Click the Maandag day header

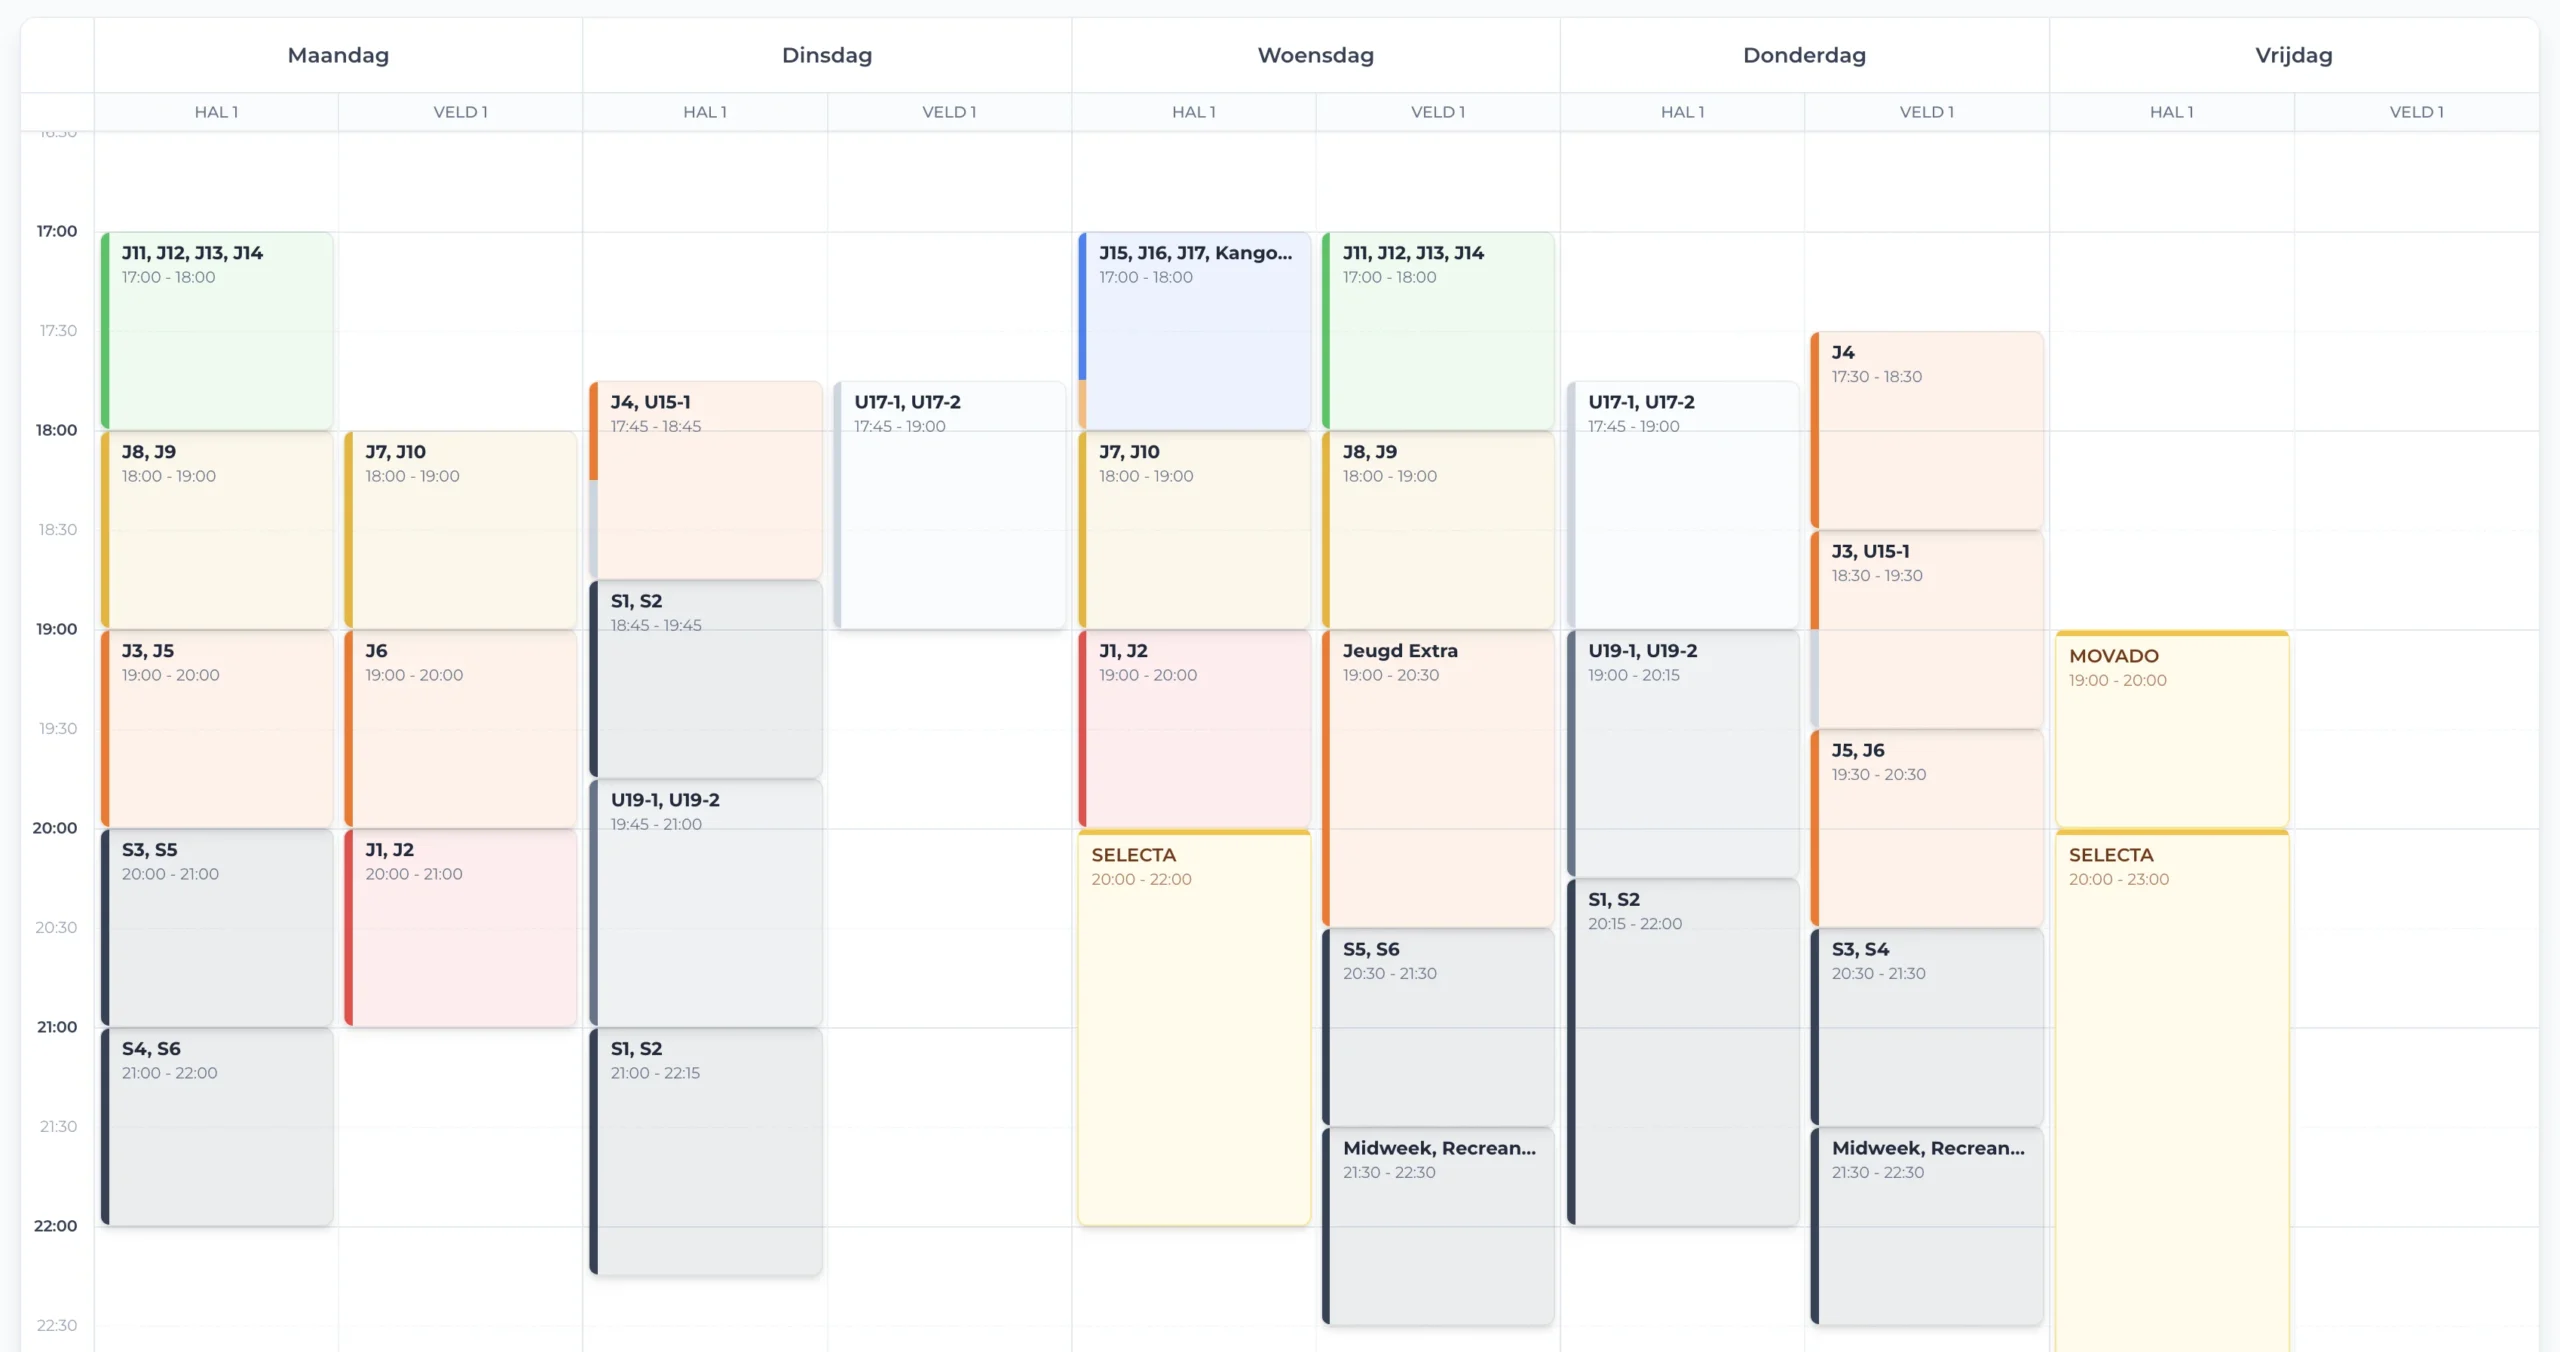coord(338,55)
